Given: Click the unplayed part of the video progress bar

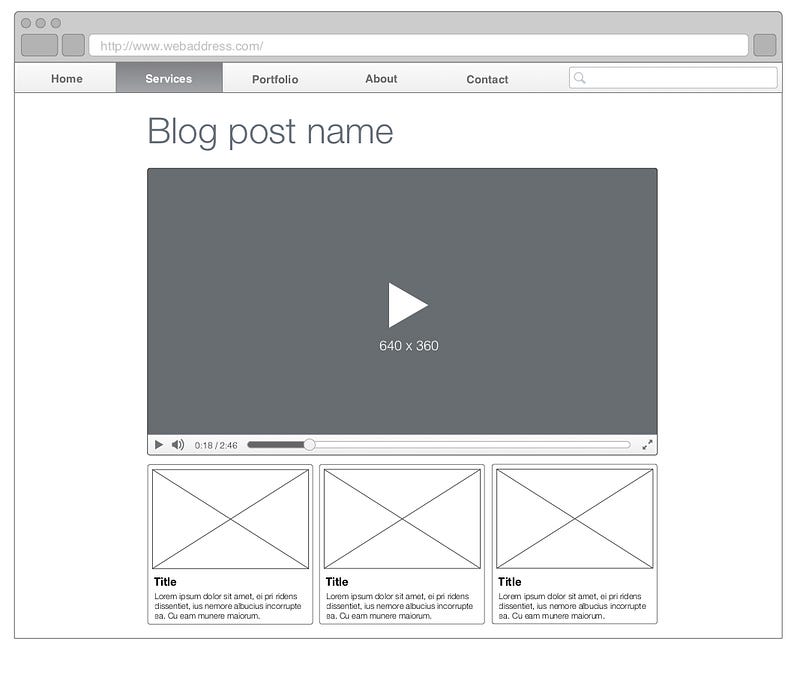Looking at the screenshot, I should tap(472, 445).
